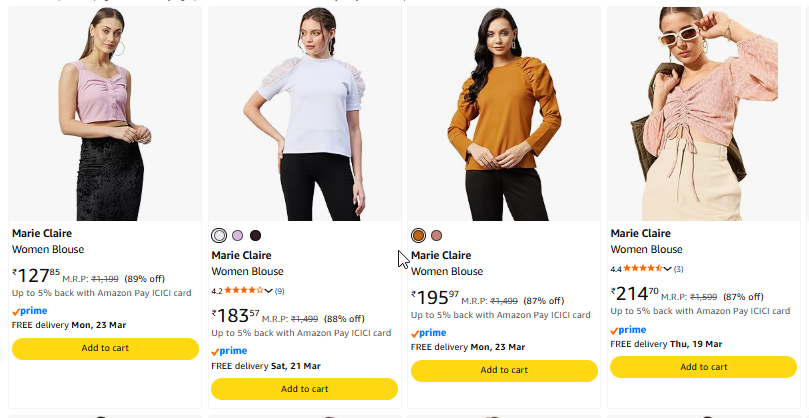
Task: Click the Prime badge under the ₹127 blouse
Action: coord(29,311)
